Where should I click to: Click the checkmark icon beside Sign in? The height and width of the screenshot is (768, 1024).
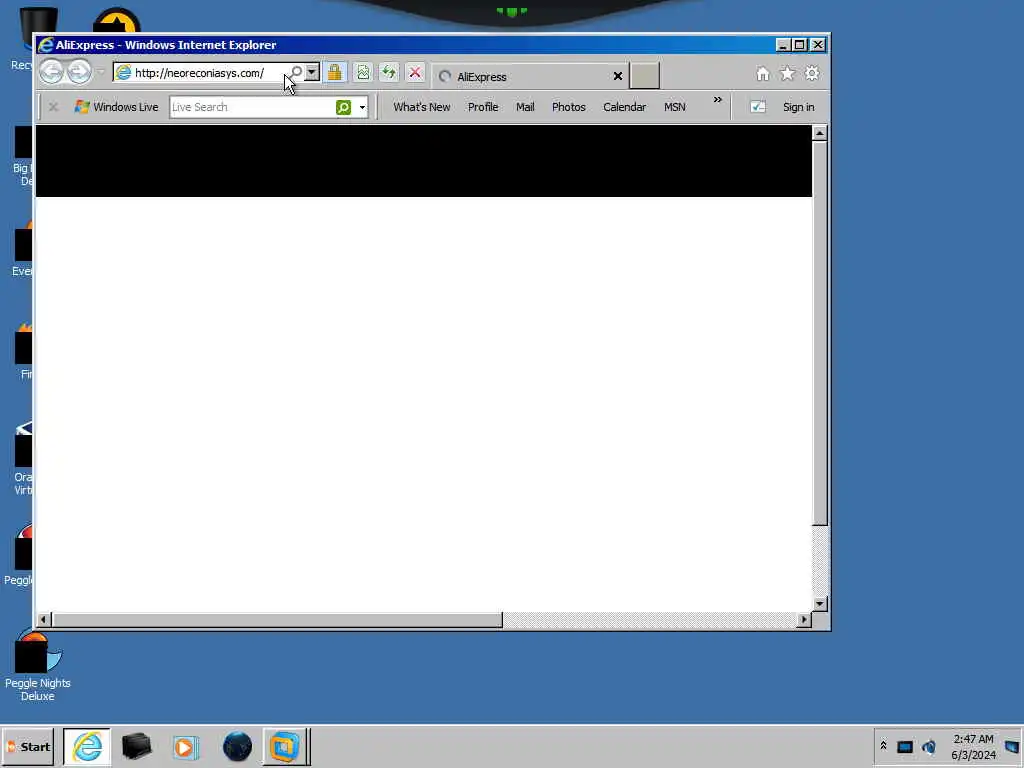click(758, 106)
